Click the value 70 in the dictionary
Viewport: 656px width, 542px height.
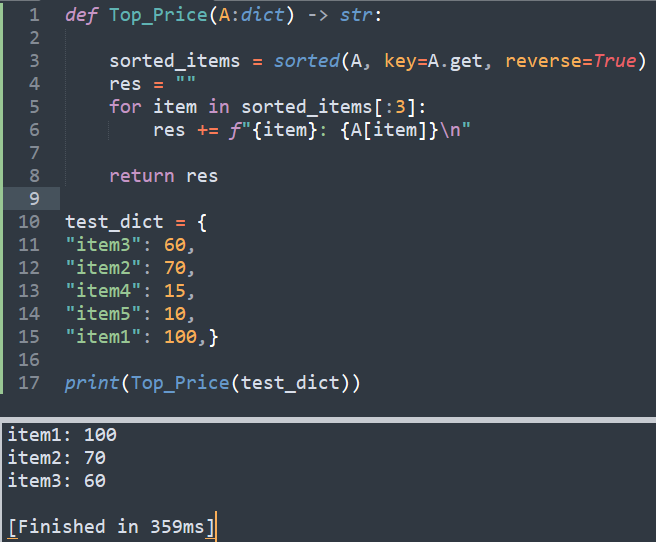click(x=175, y=268)
